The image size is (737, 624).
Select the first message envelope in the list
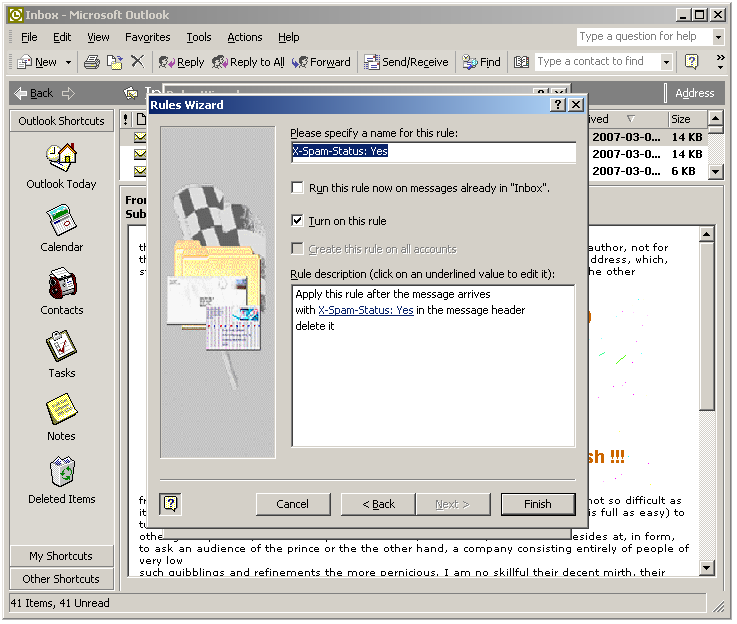140,137
